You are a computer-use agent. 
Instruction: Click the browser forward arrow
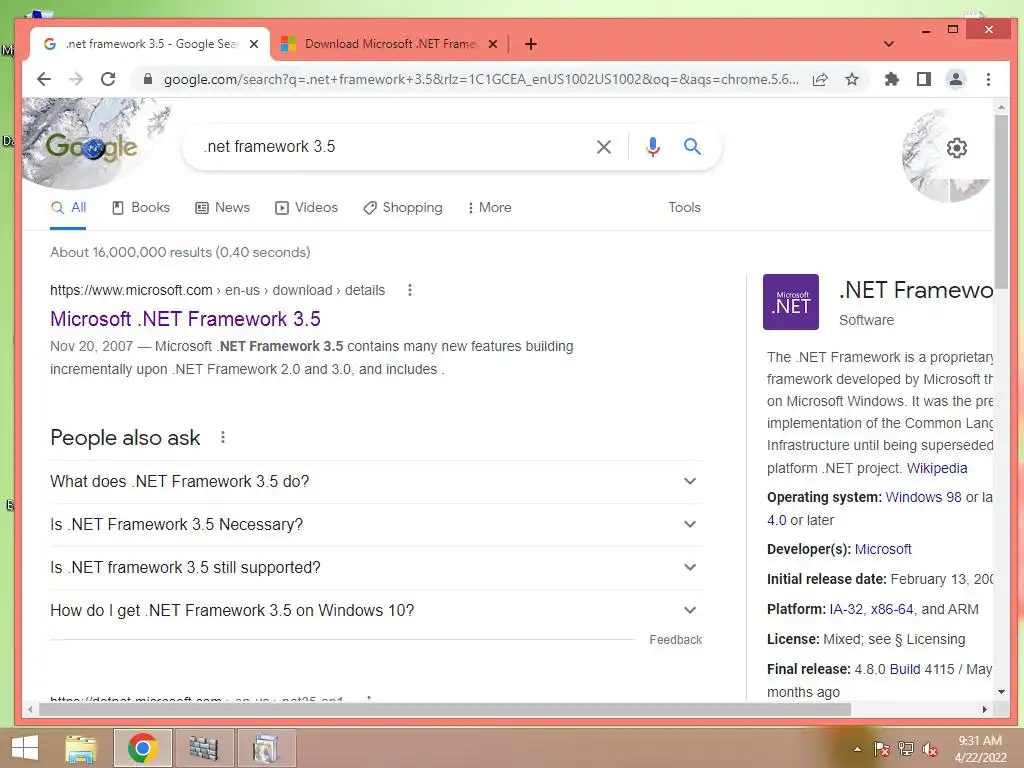click(x=76, y=79)
